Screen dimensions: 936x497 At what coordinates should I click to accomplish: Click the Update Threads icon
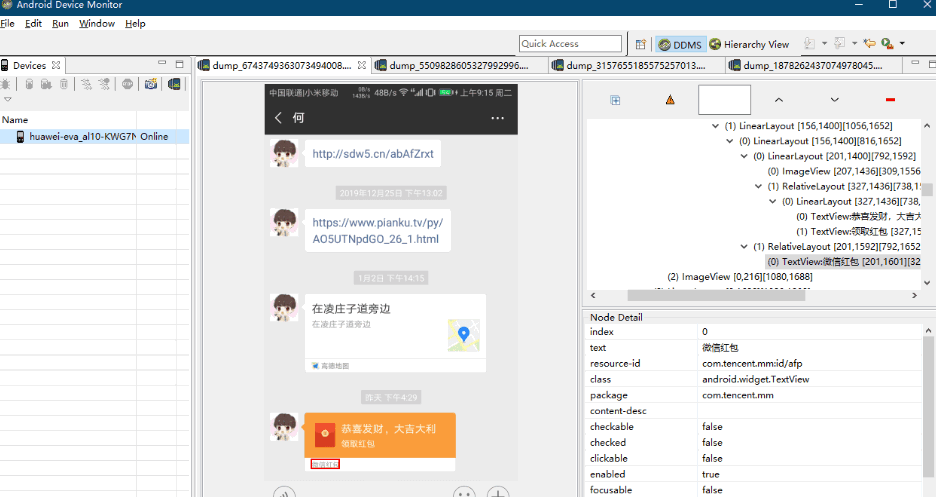point(87,84)
